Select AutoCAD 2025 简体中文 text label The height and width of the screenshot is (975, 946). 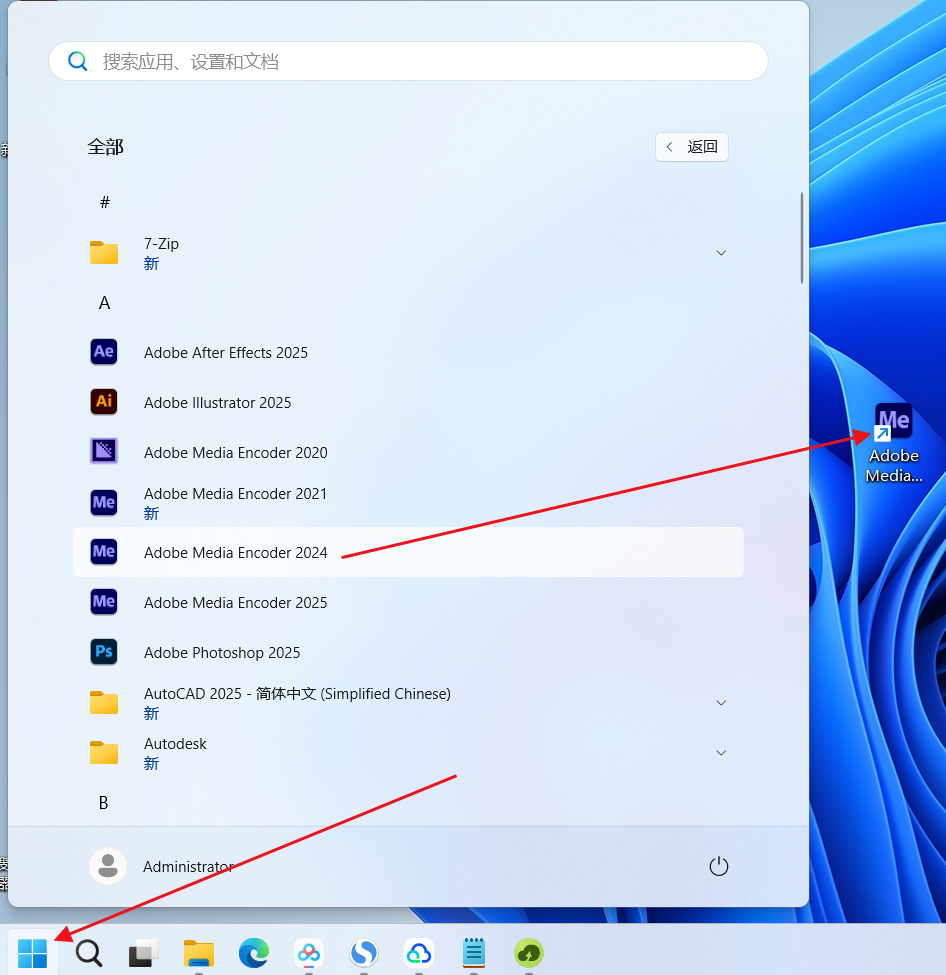click(297, 694)
